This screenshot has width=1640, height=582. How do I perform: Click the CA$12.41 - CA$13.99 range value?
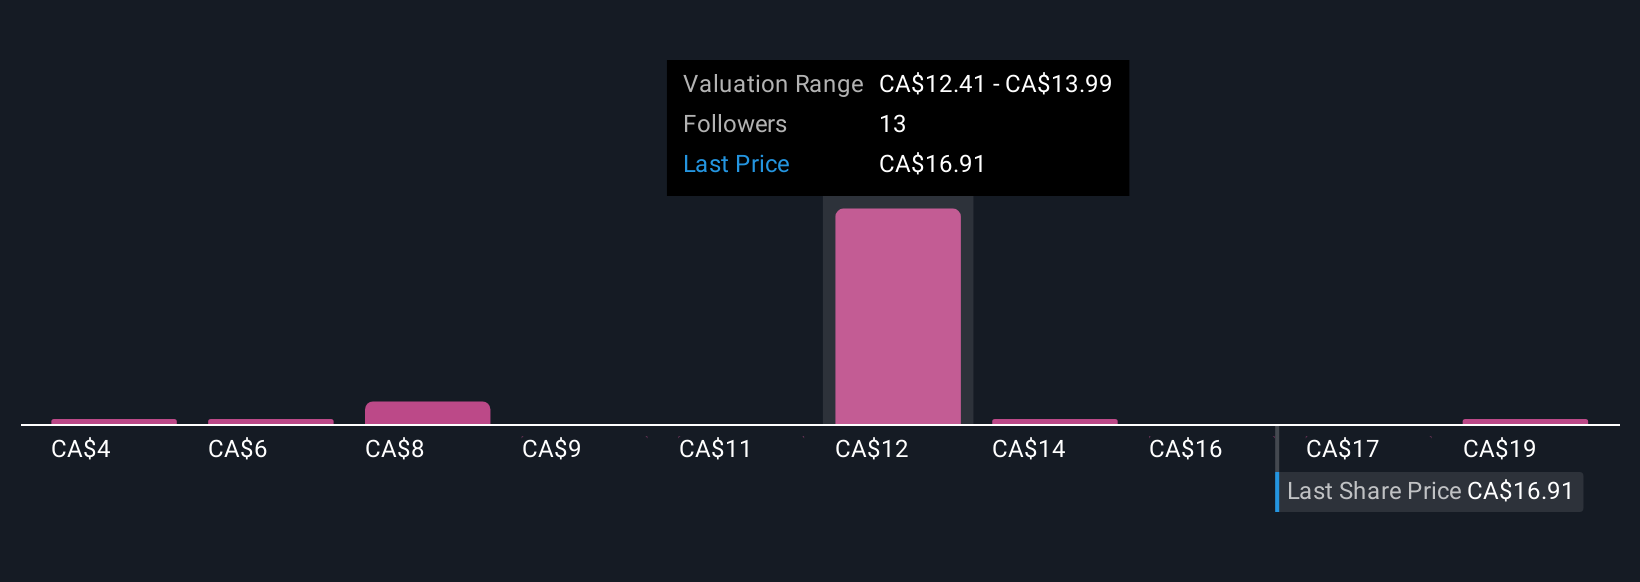pos(995,84)
